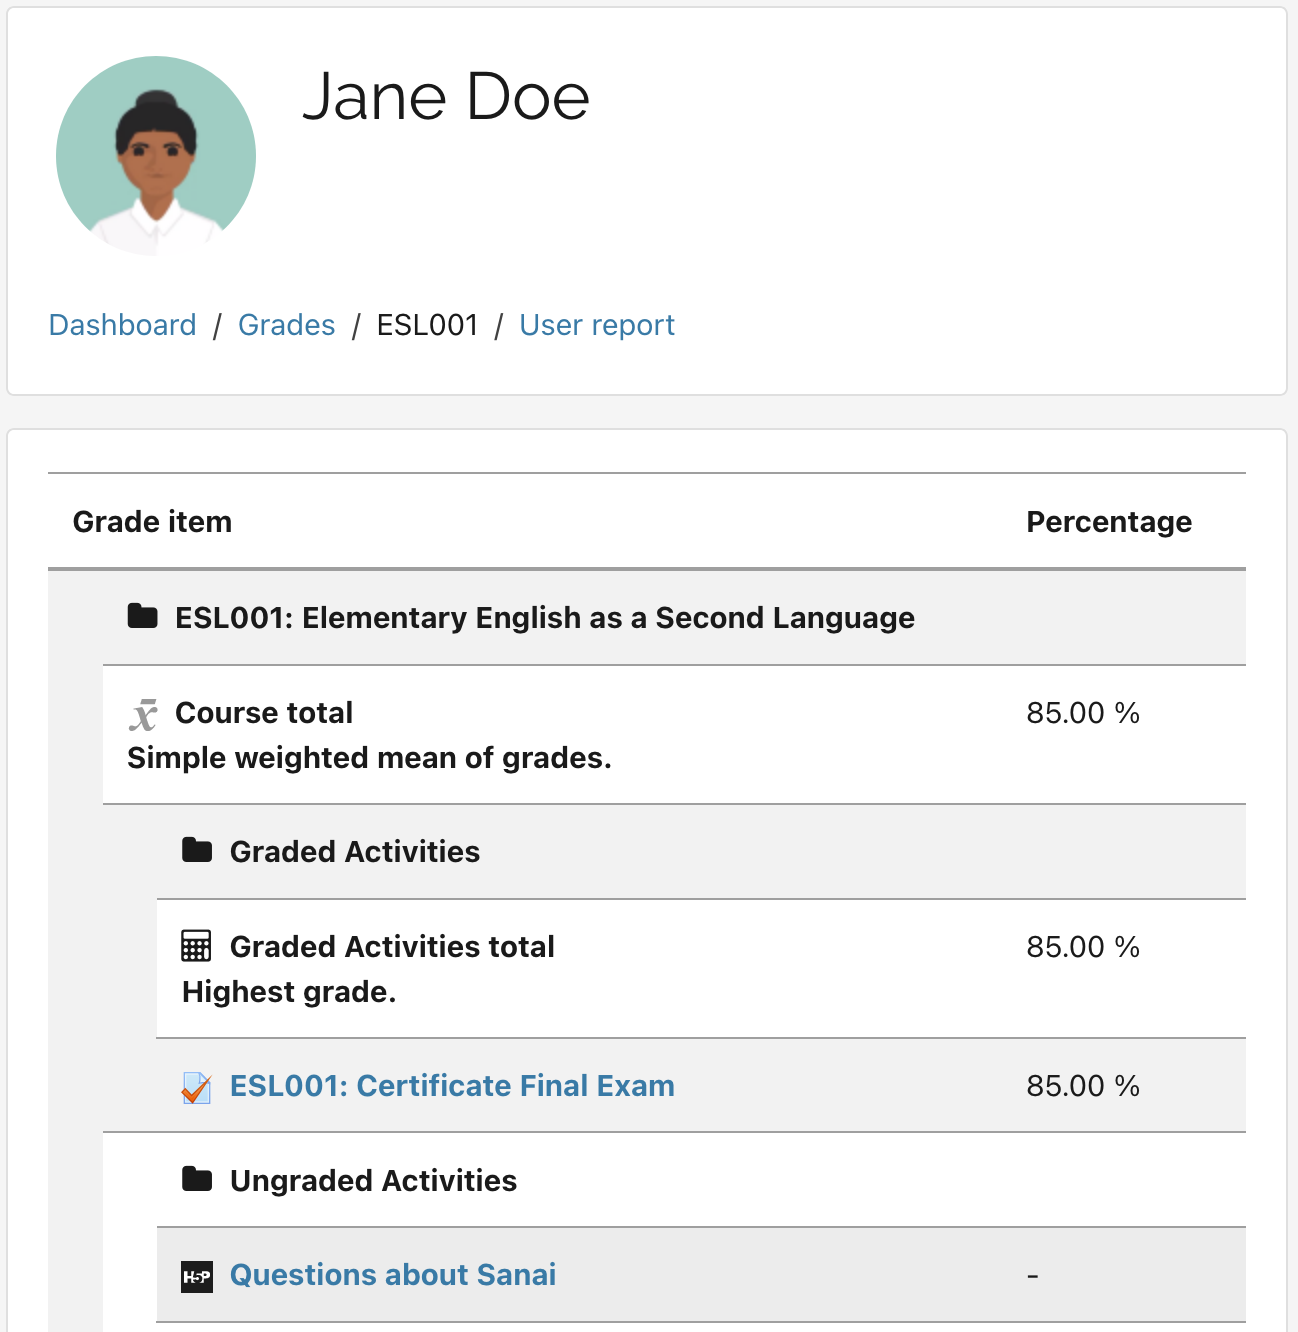
Task: Click the dash value for Questions about Sanai
Action: (x=1033, y=1276)
